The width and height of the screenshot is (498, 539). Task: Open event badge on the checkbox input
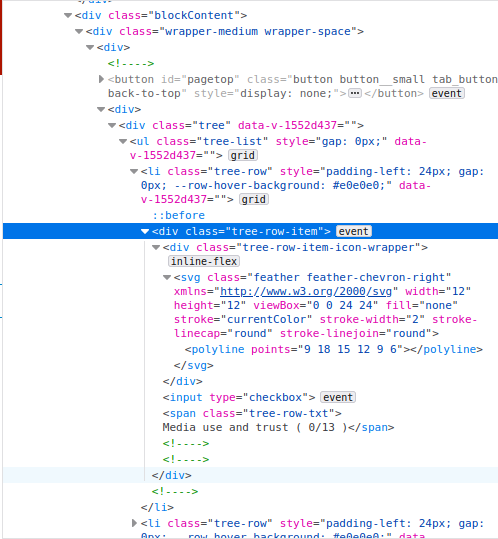(x=338, y=397)
